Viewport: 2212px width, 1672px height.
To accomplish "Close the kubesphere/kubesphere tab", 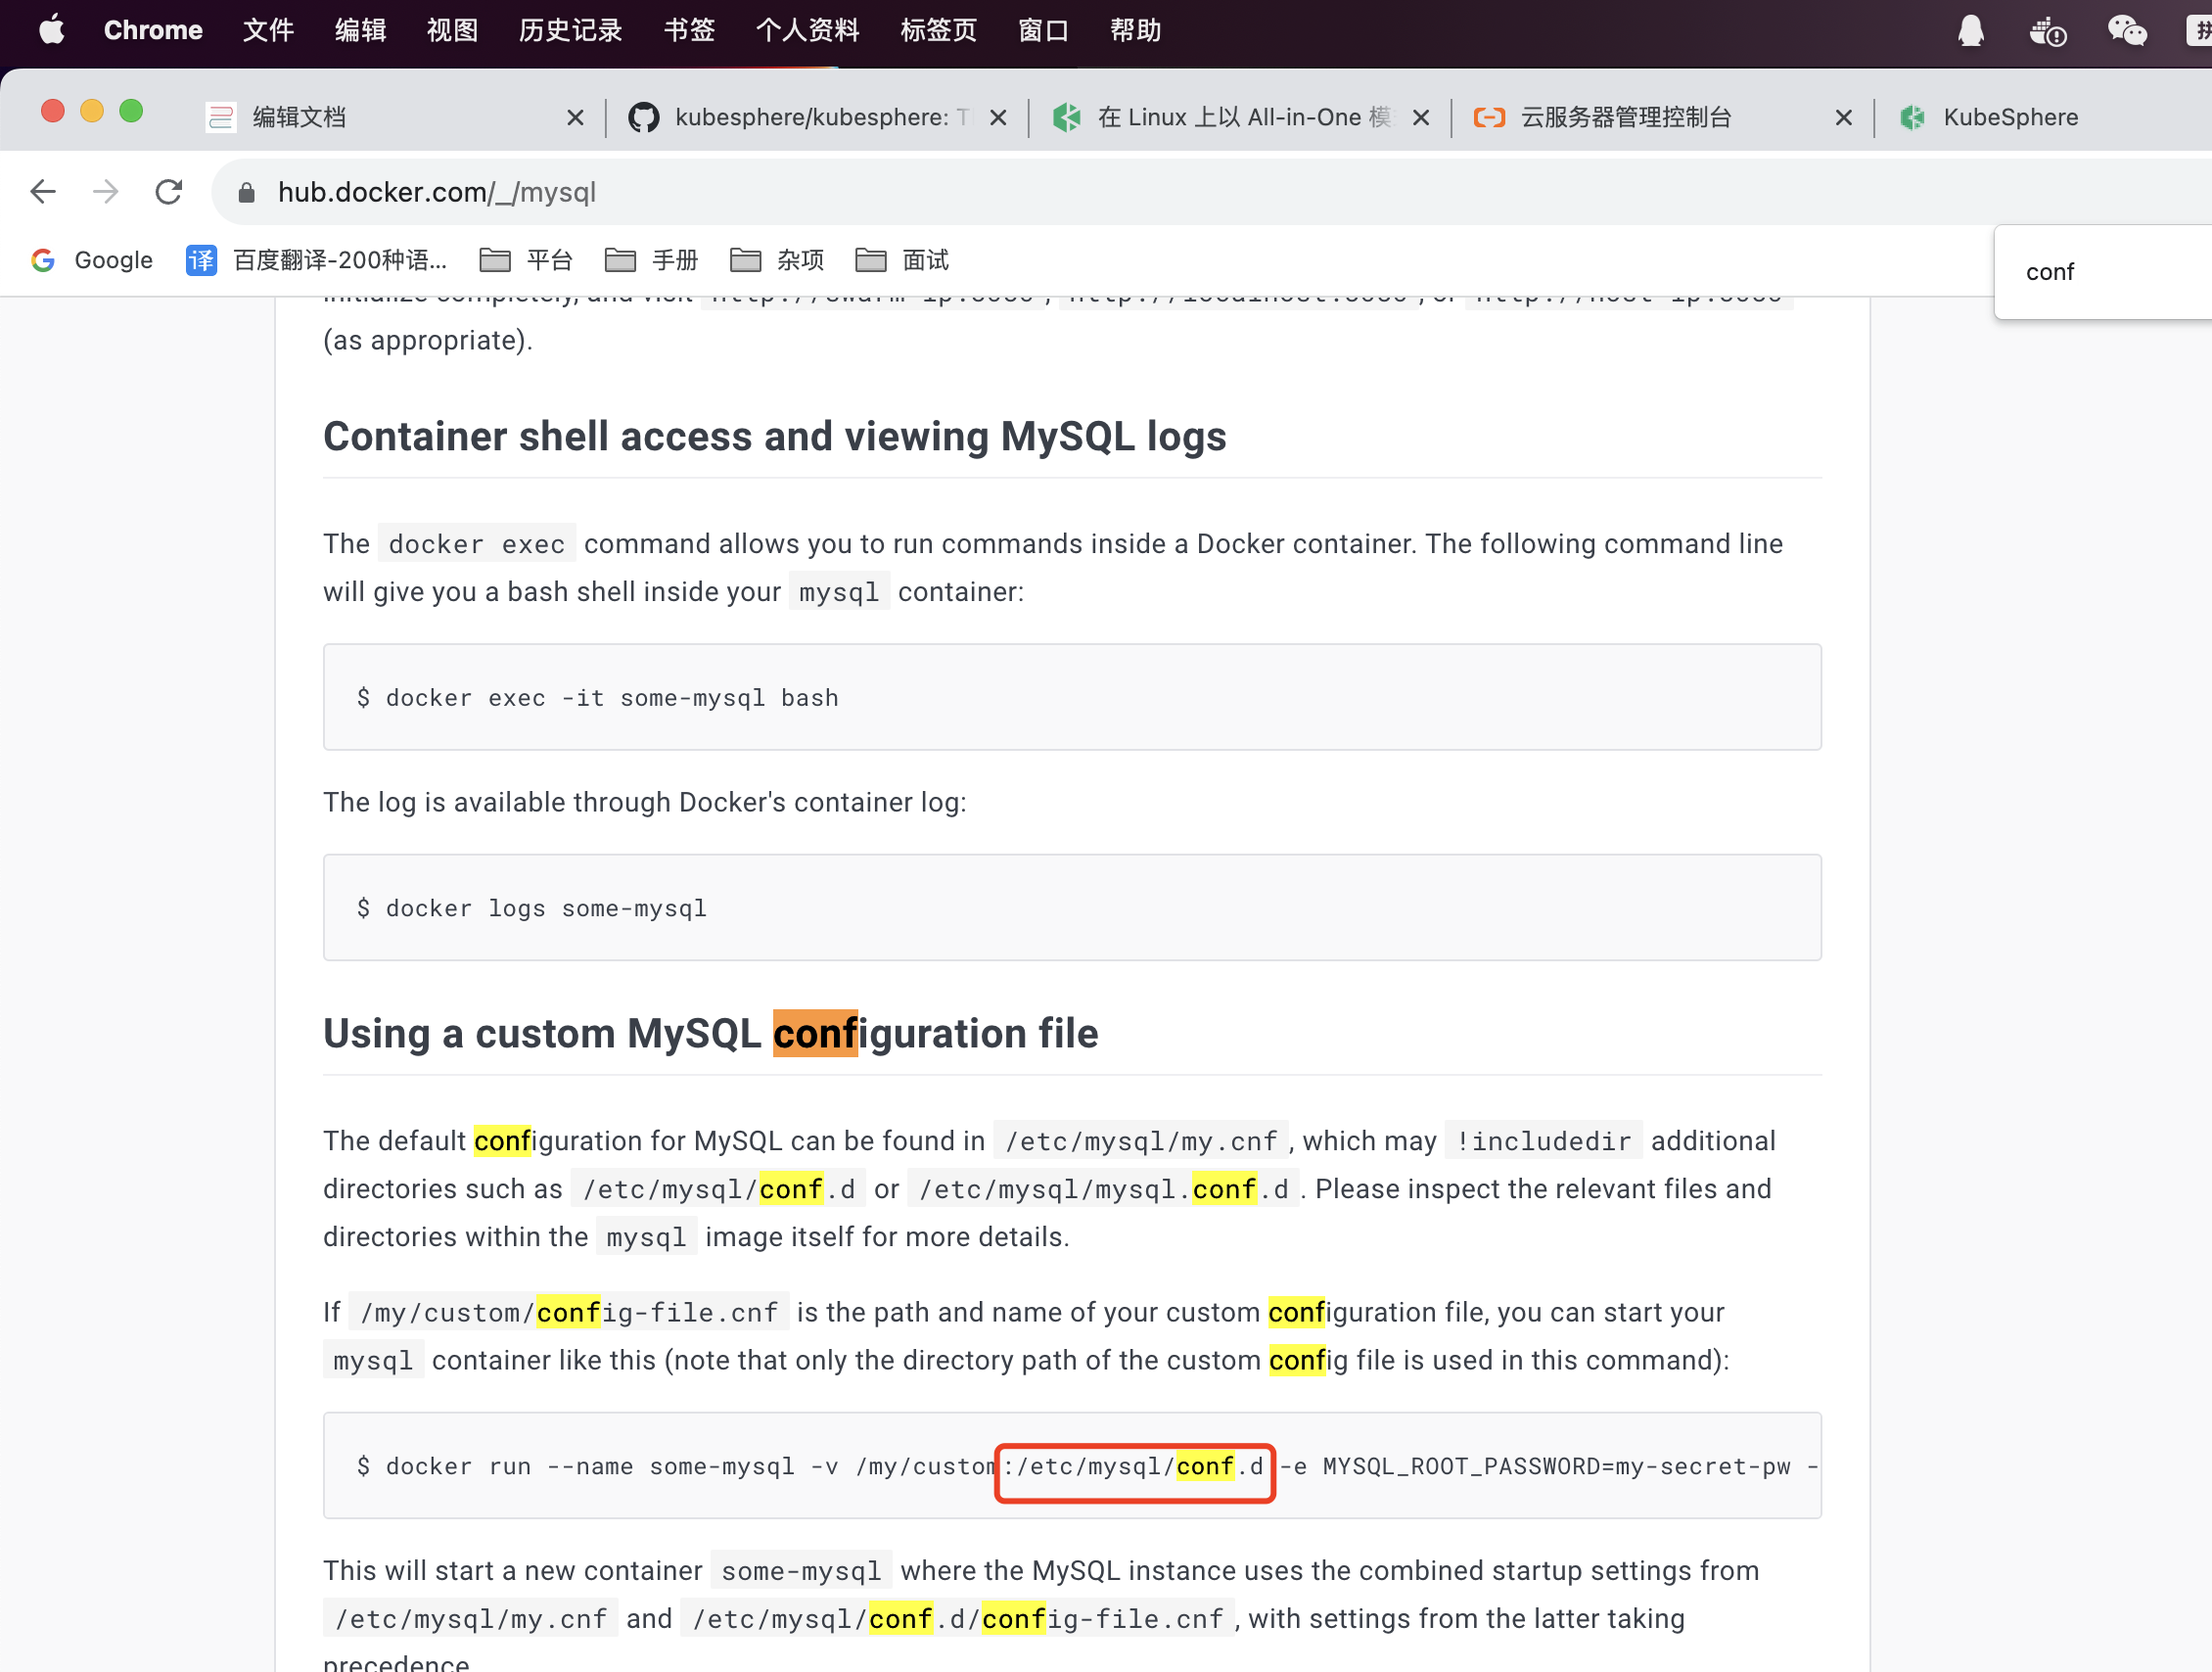I will tap(998, 118).
